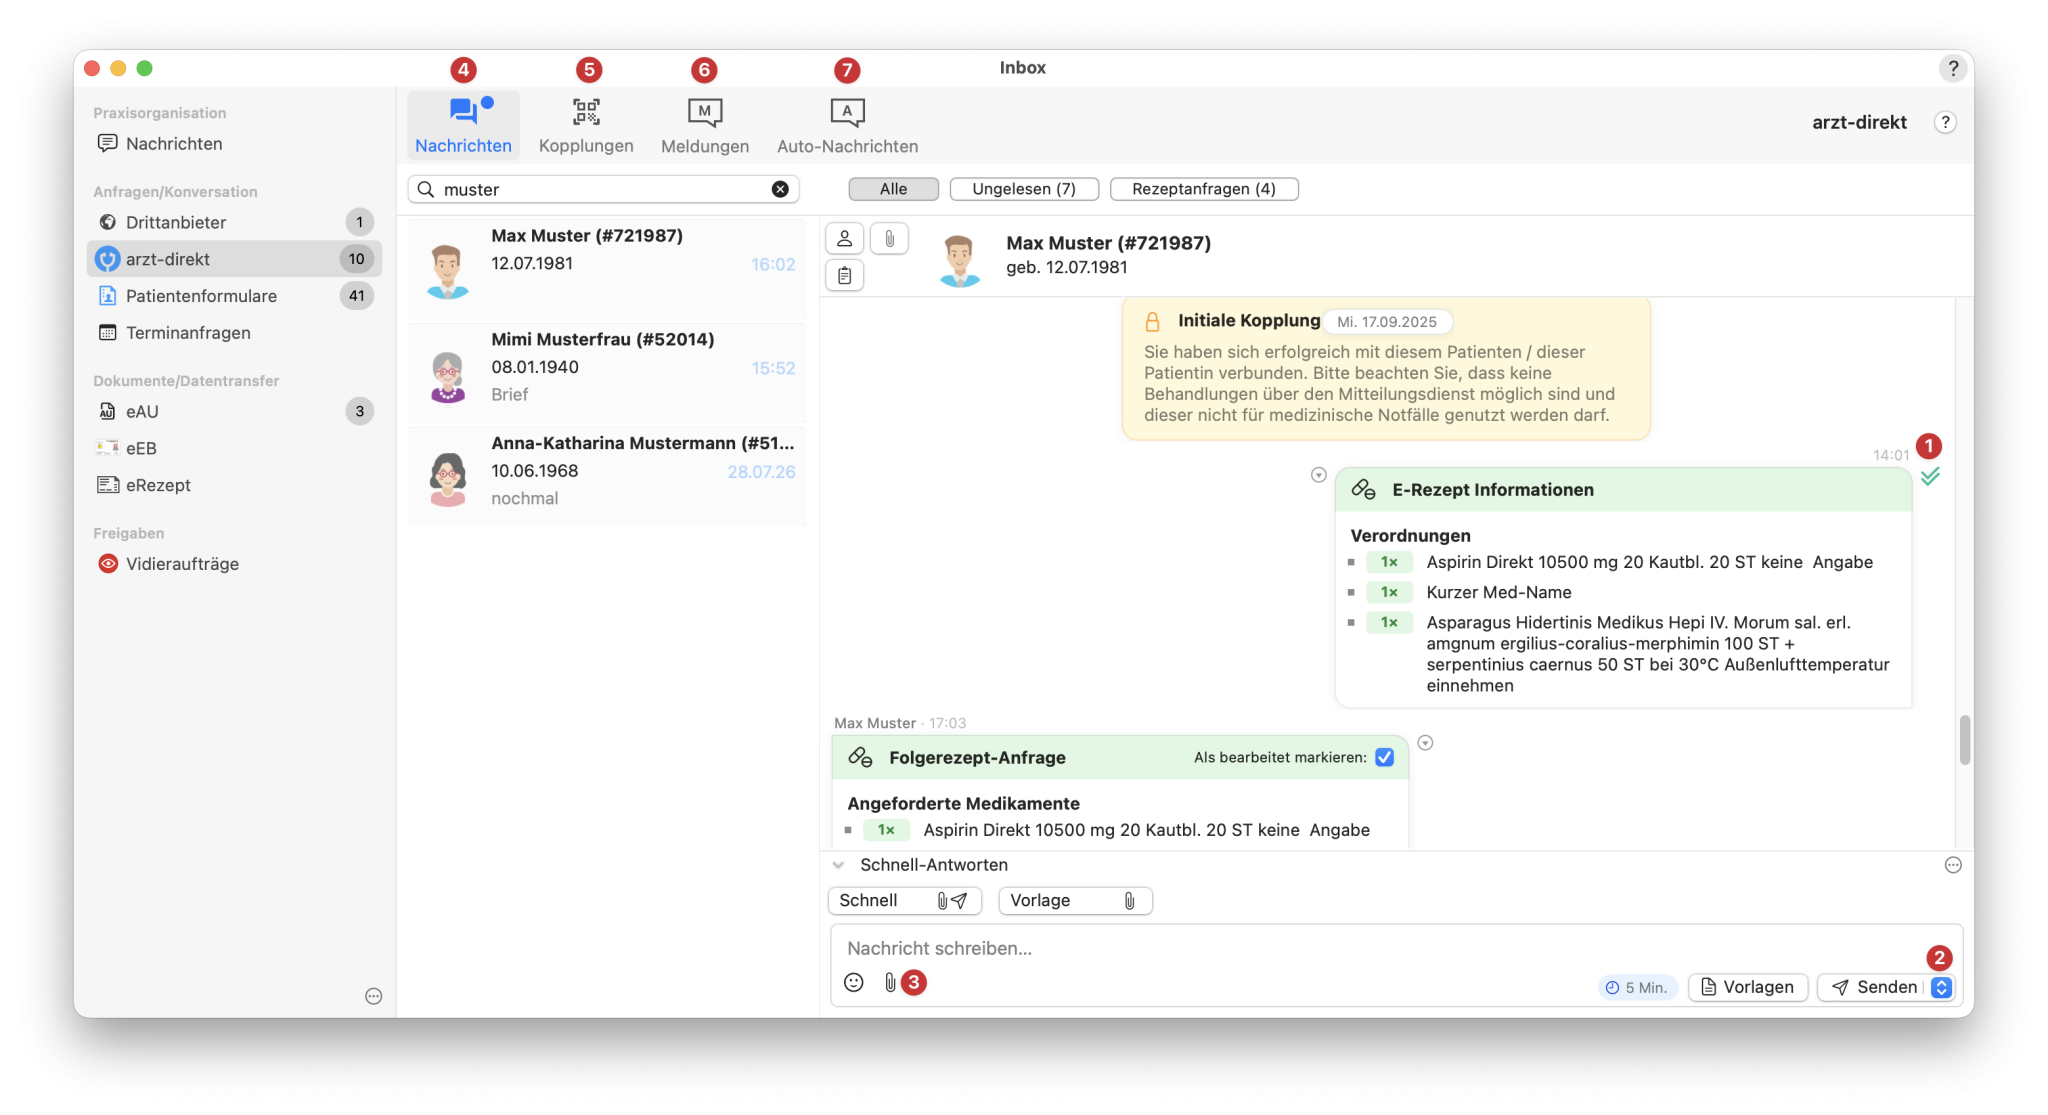Screen dimensions: 2048x1115
Task: Open Folgerezept-Anfrage message options menu
Action: click(x=1426, y=743)
